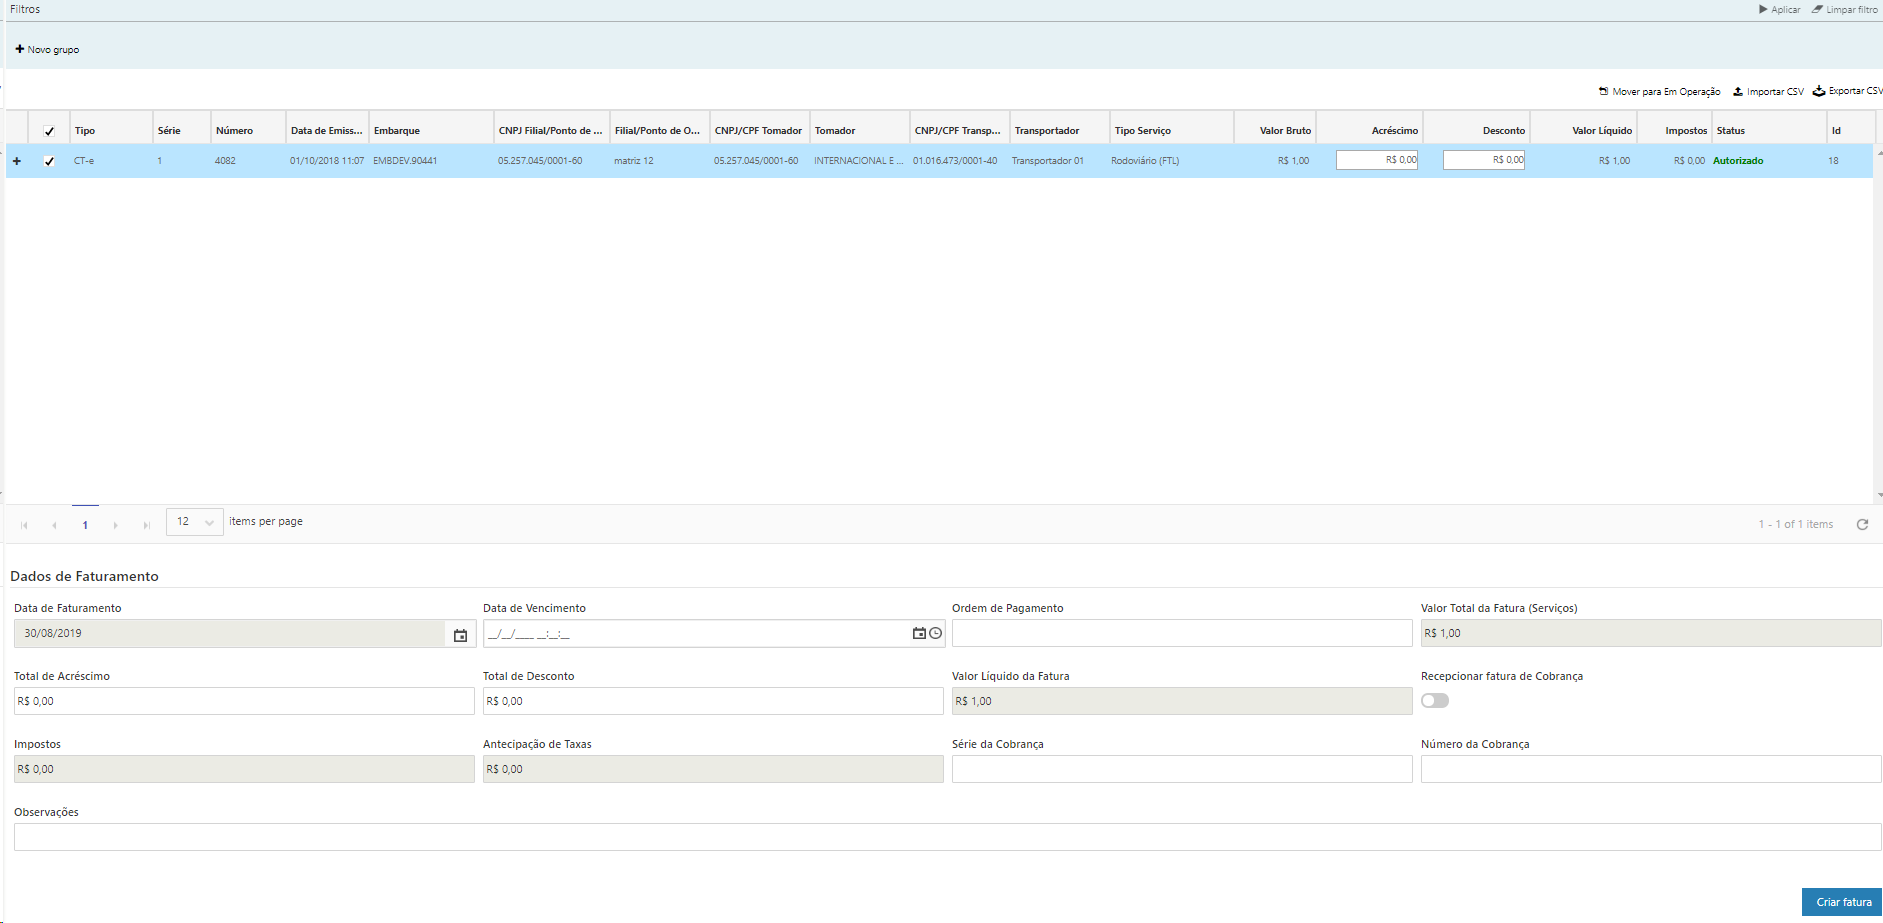This screenshot has height=923, width=1883.
Task: Open the items per page dropdown
Action: 195,522
